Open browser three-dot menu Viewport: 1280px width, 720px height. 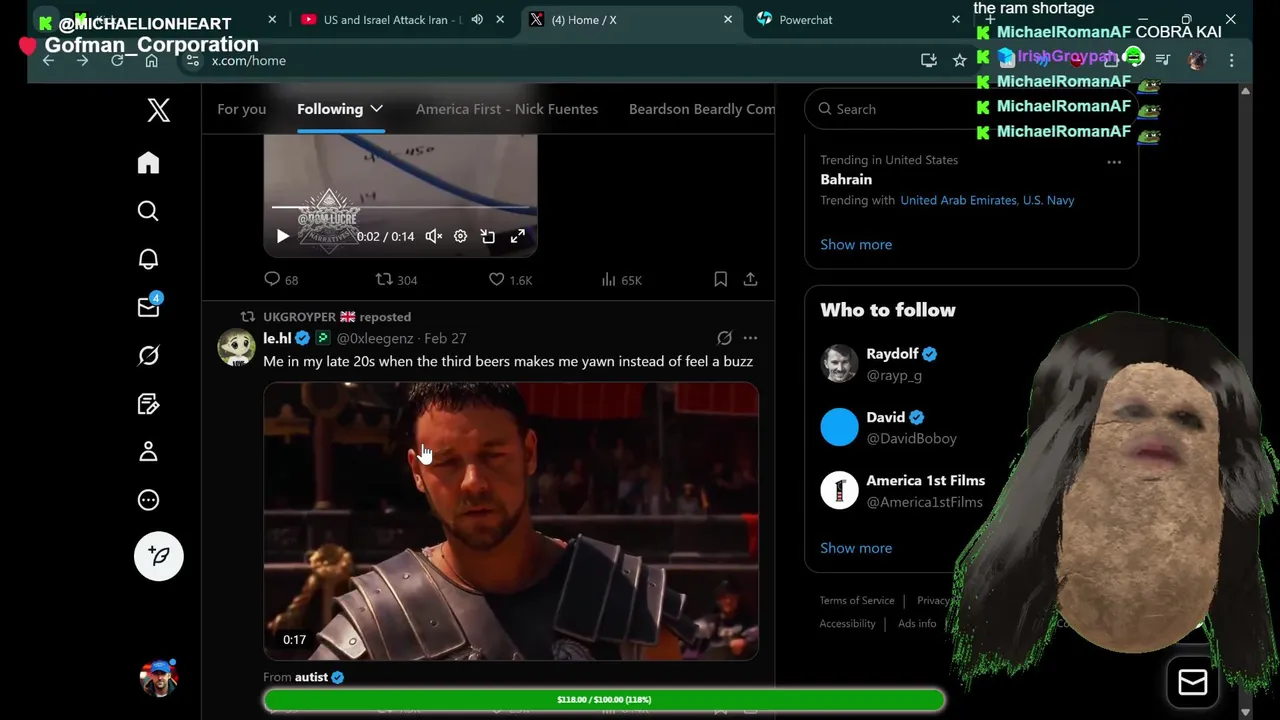(x=1232, y=61)
